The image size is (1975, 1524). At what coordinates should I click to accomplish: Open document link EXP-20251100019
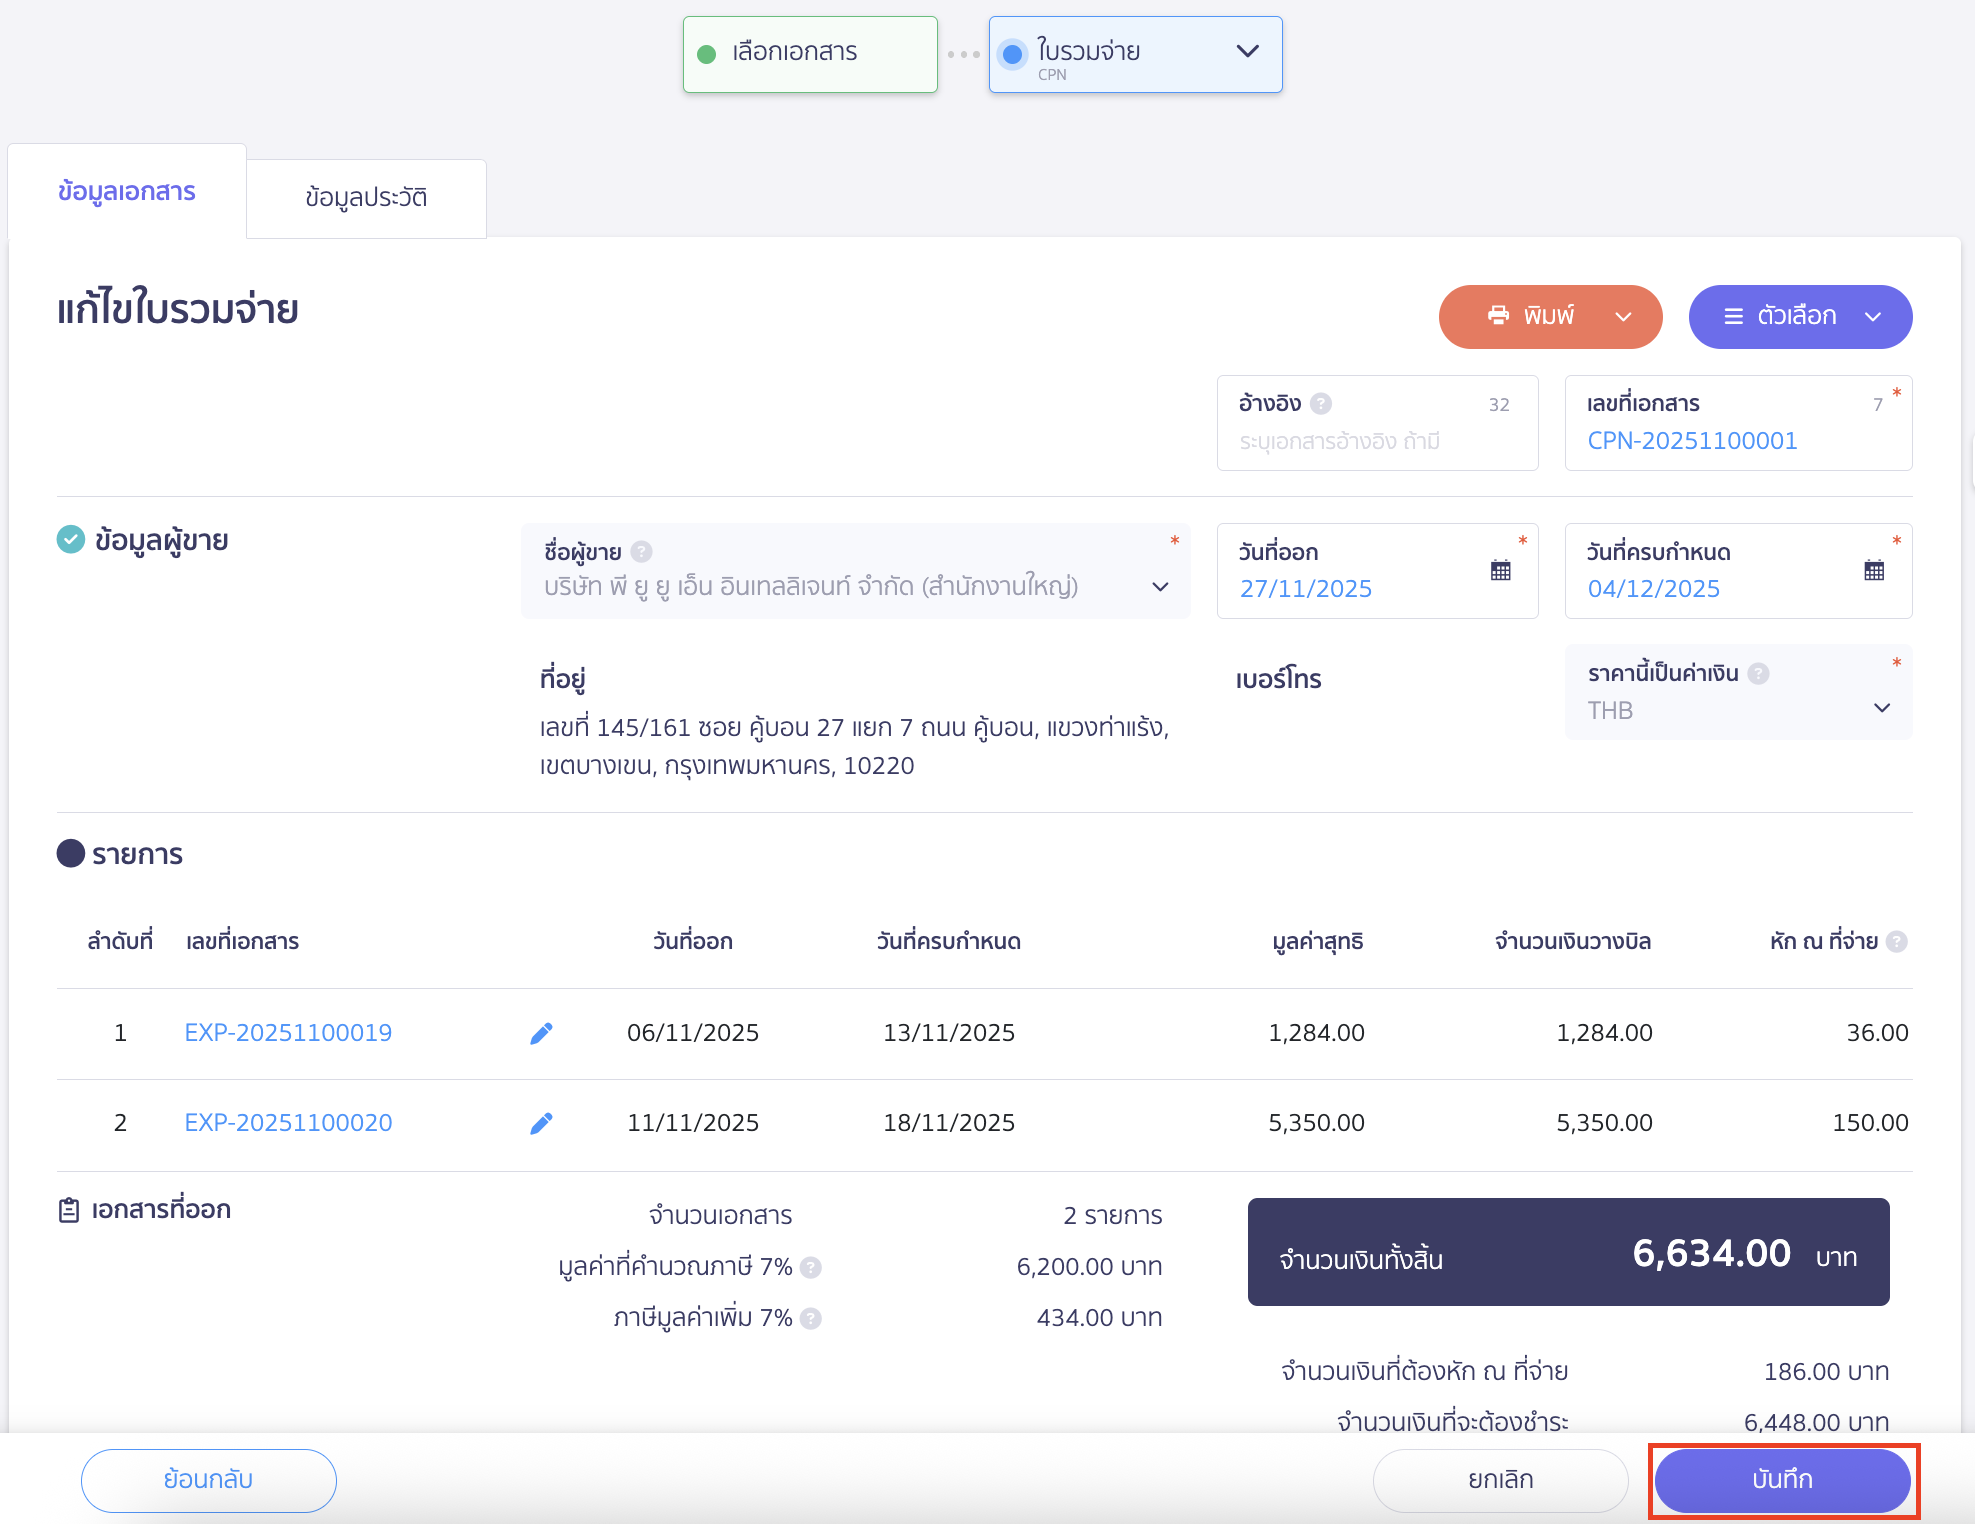point(288,1032)
